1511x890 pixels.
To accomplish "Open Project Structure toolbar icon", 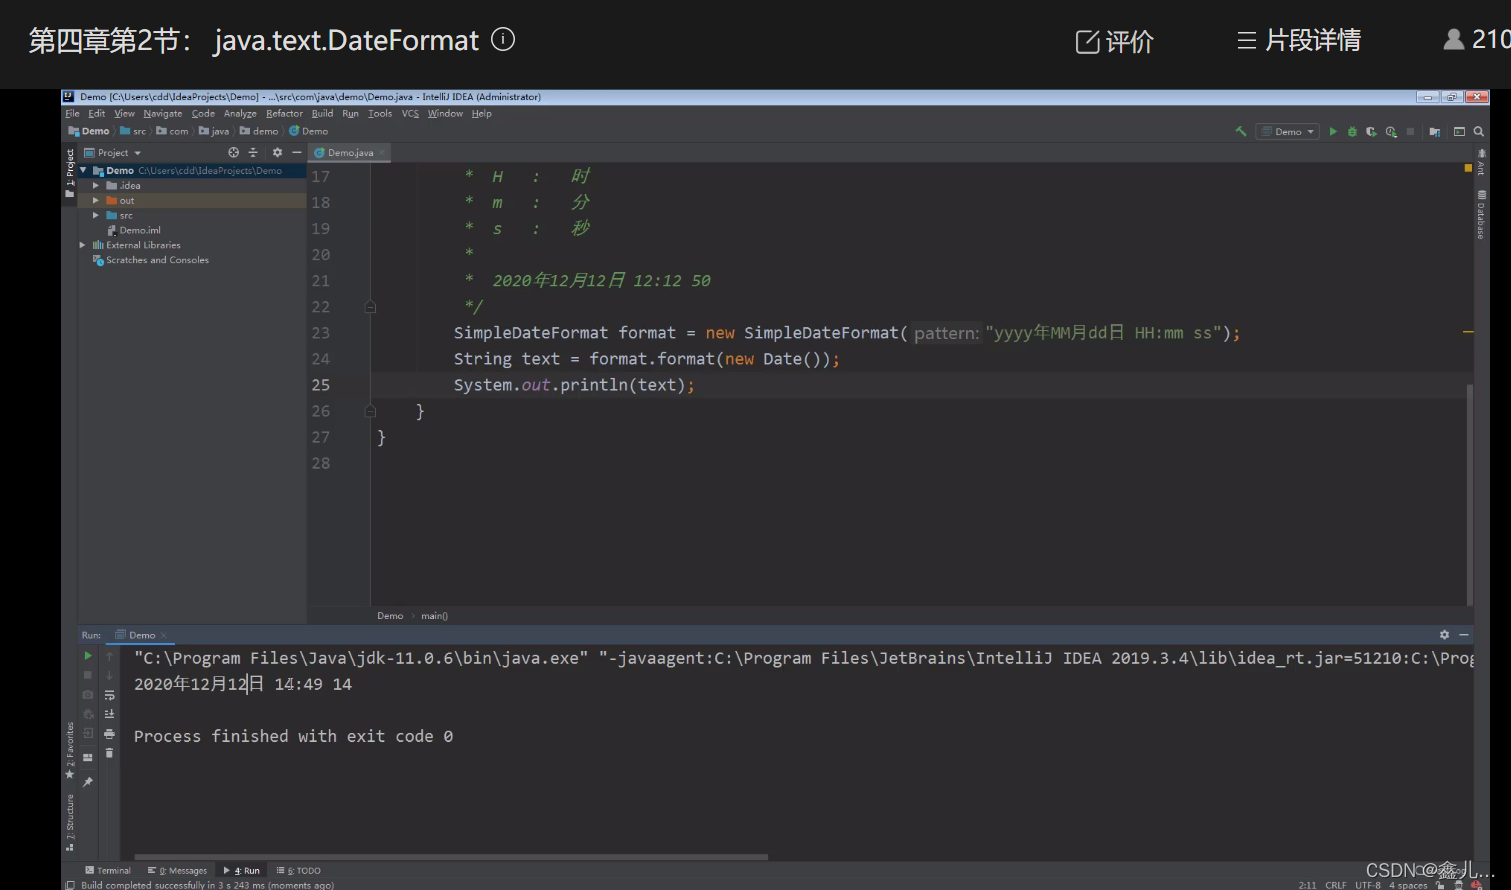I will [1435, 131].
